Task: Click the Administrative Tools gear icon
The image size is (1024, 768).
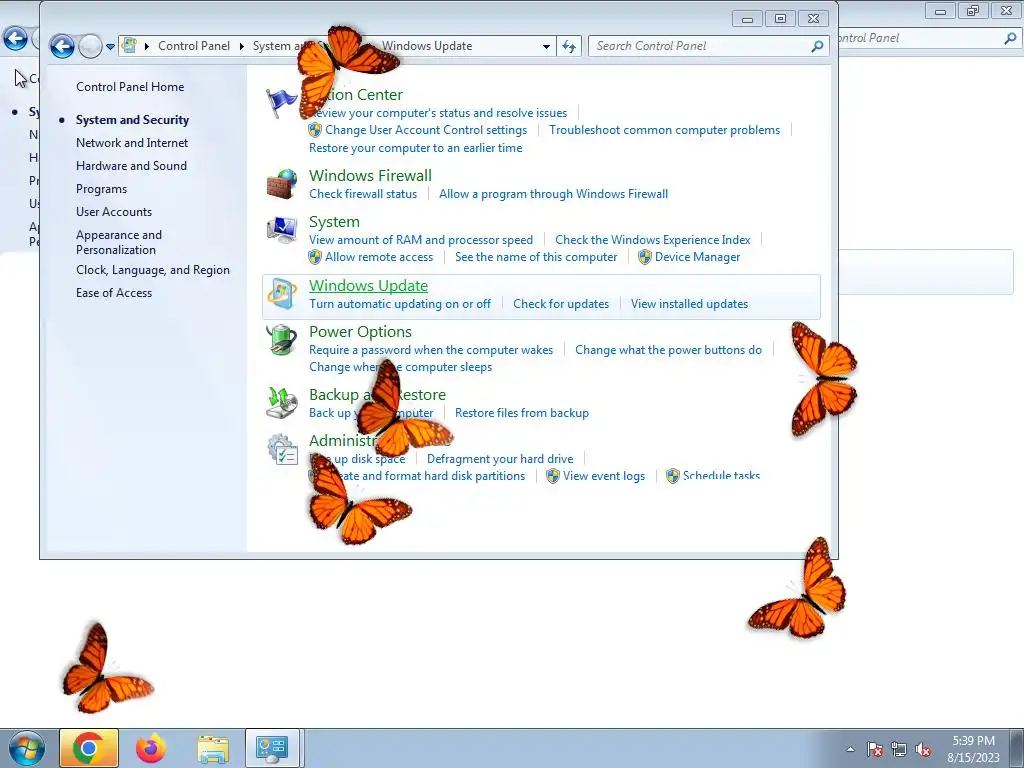Action: click(x=281, y=449)
